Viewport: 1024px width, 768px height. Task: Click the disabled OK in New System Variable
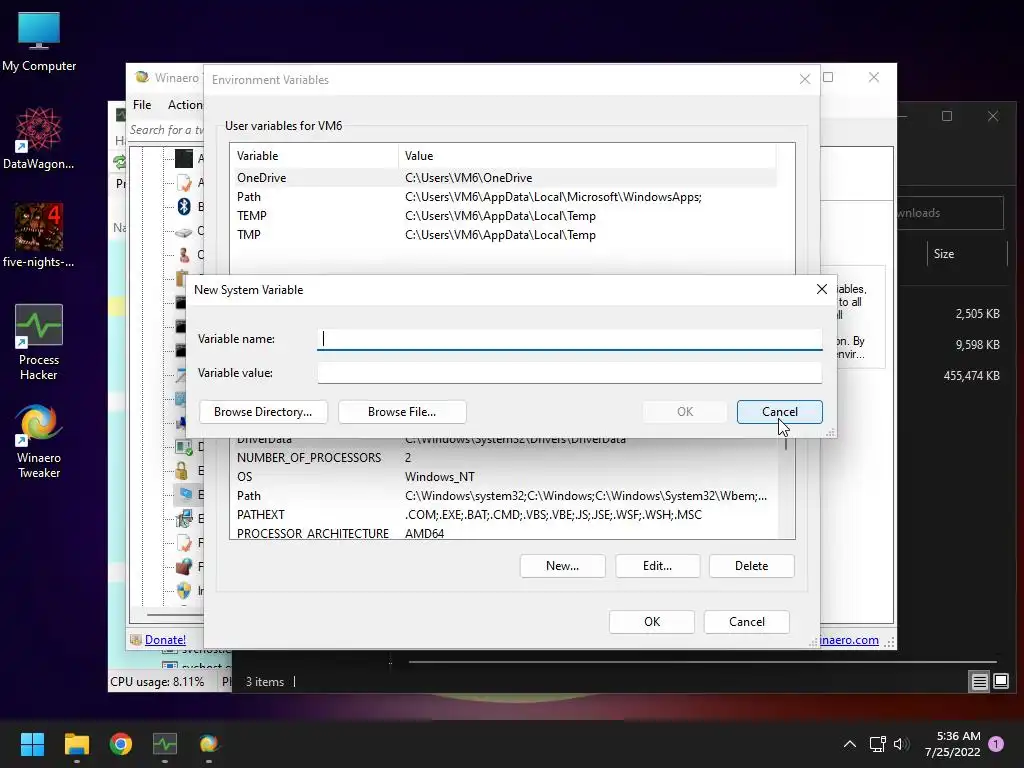[685, 412]
